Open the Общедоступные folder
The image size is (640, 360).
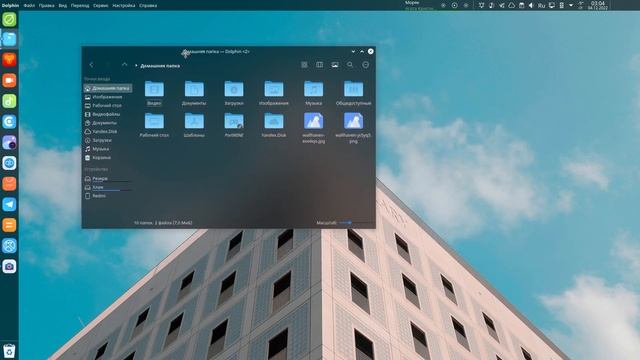pyautogui.click(x=353, y=93)
